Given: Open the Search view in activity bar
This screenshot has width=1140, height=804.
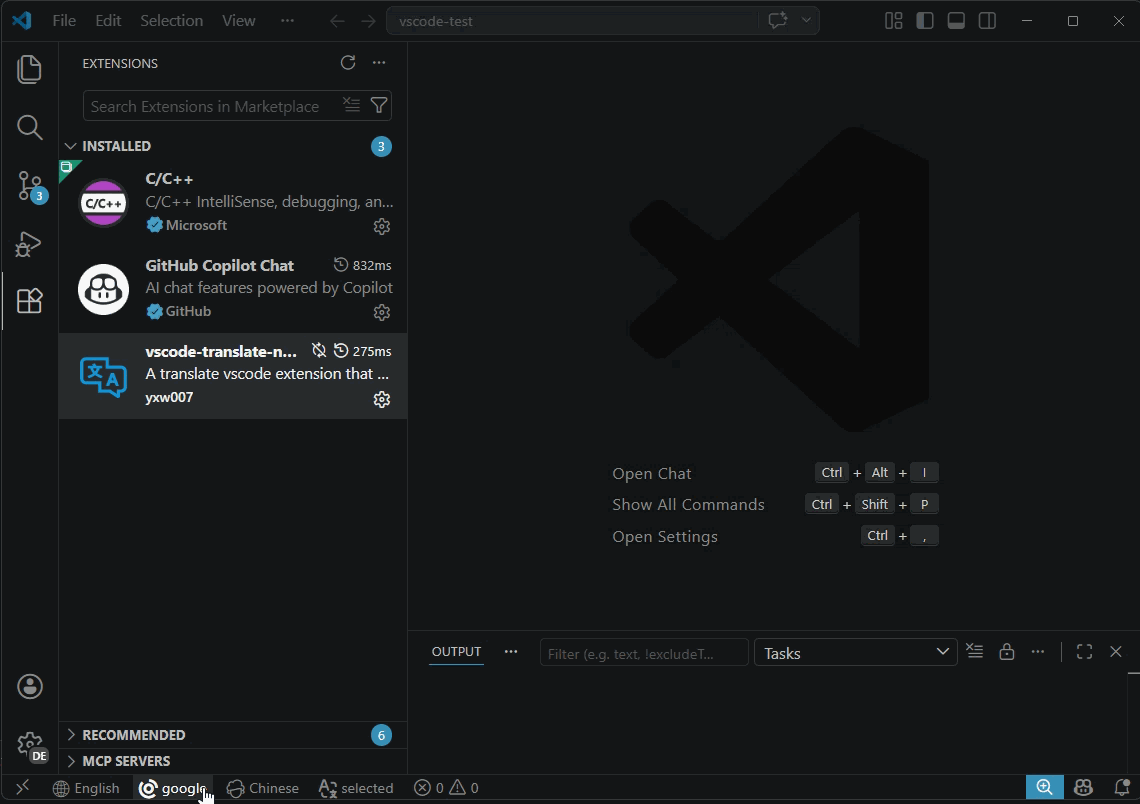Looking at the screenshot, I should 29,127.
